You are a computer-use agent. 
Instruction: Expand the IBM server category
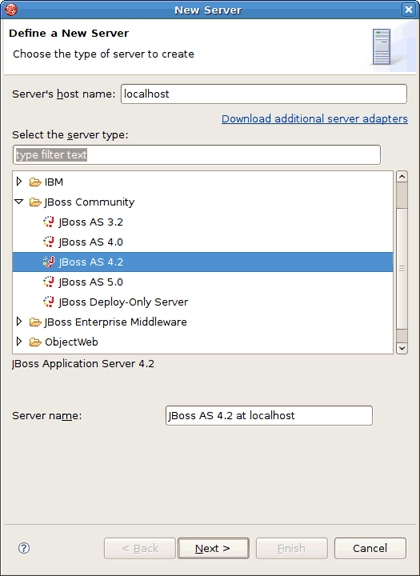click(19, 181)
